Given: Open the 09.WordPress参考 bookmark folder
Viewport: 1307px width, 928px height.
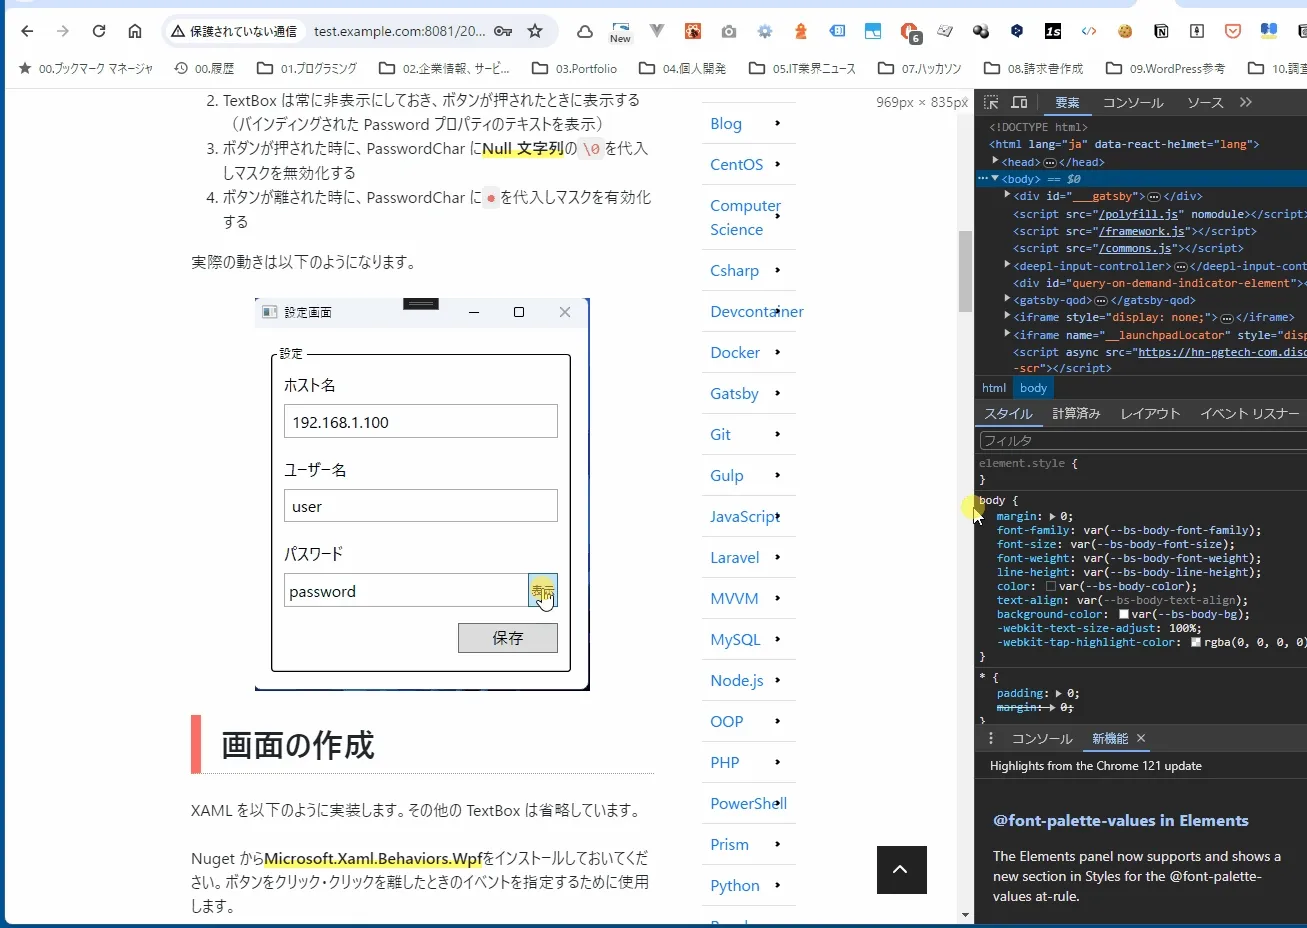Looking at the screenshot, I should (x=1165, y=68).
